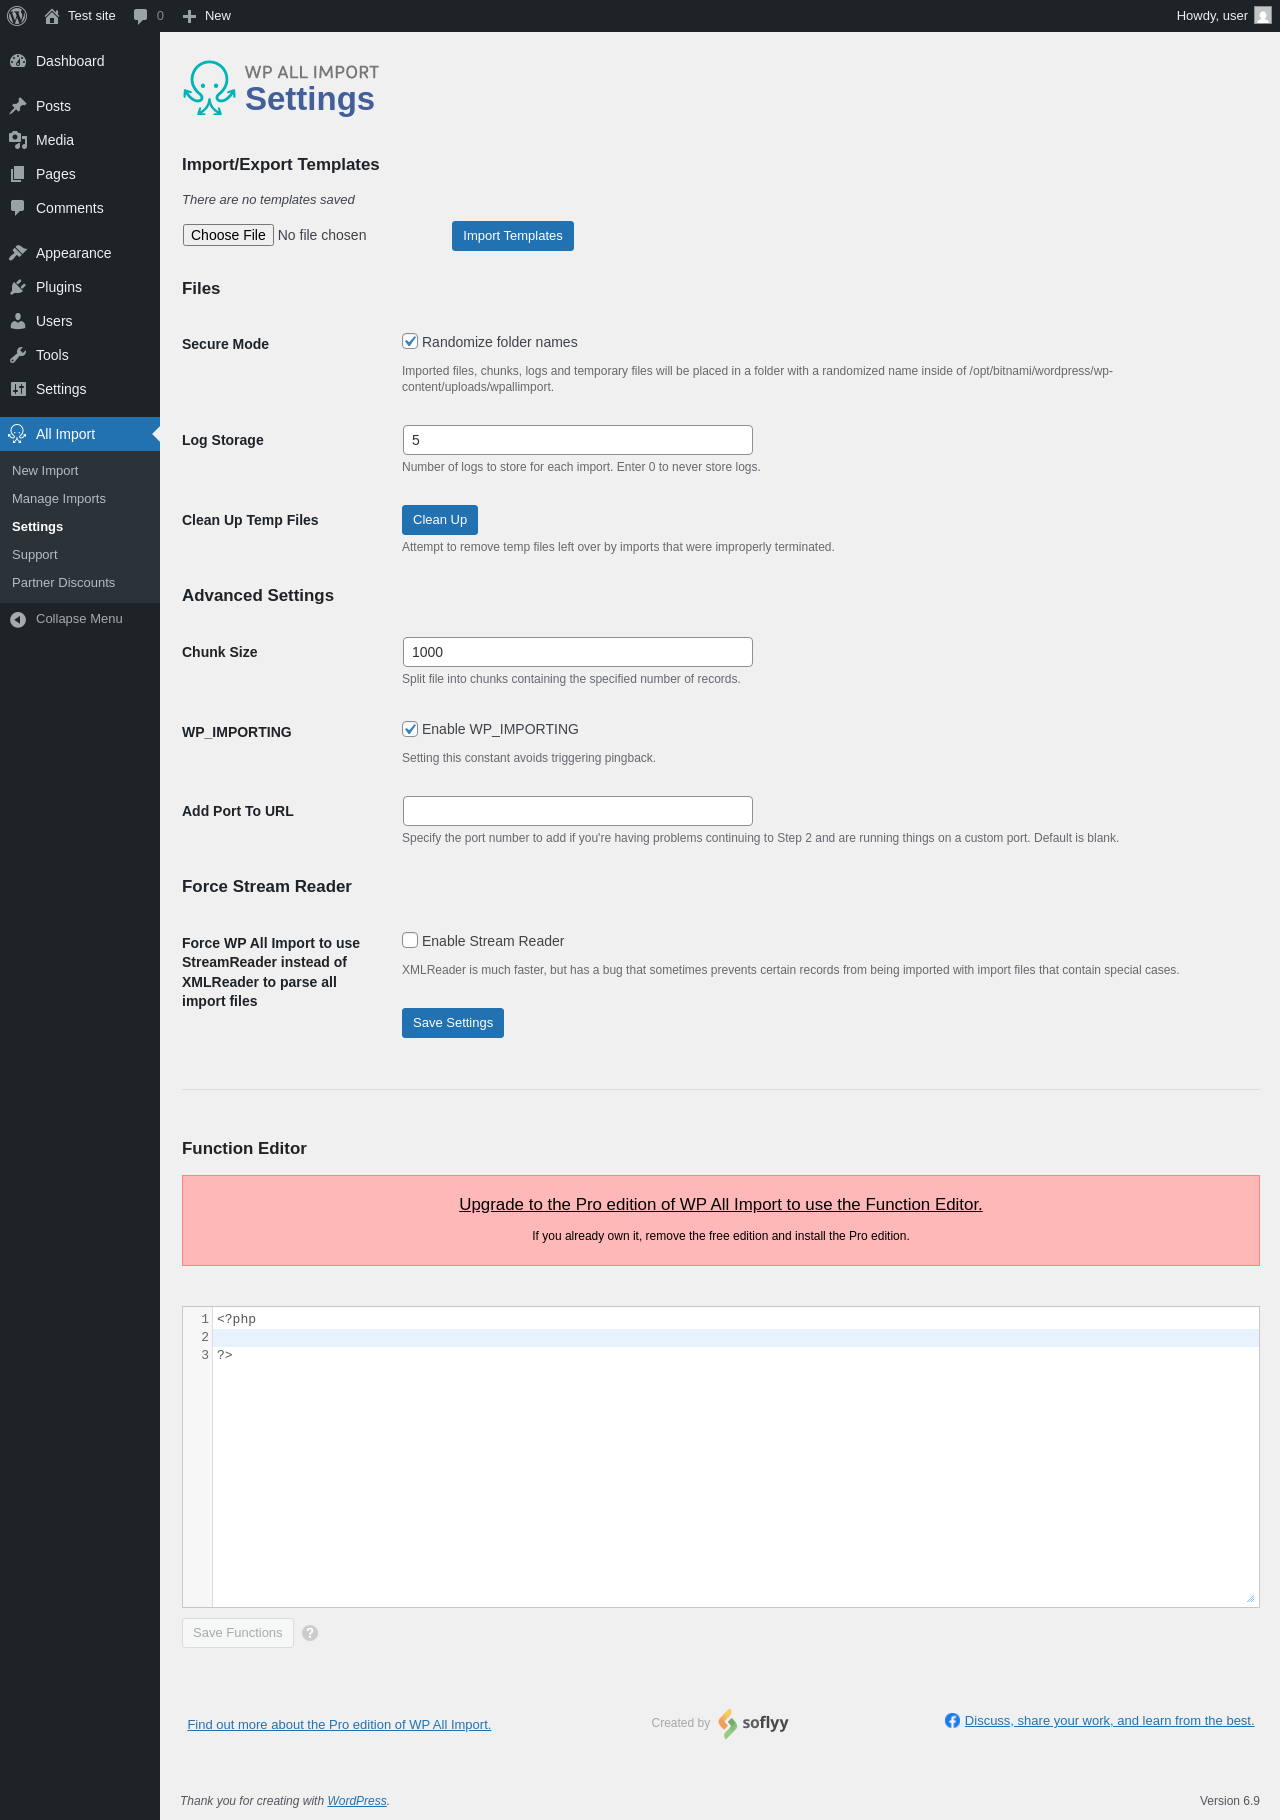Click line 2 in the function editor
1280x1820 pixels.
735,1338
